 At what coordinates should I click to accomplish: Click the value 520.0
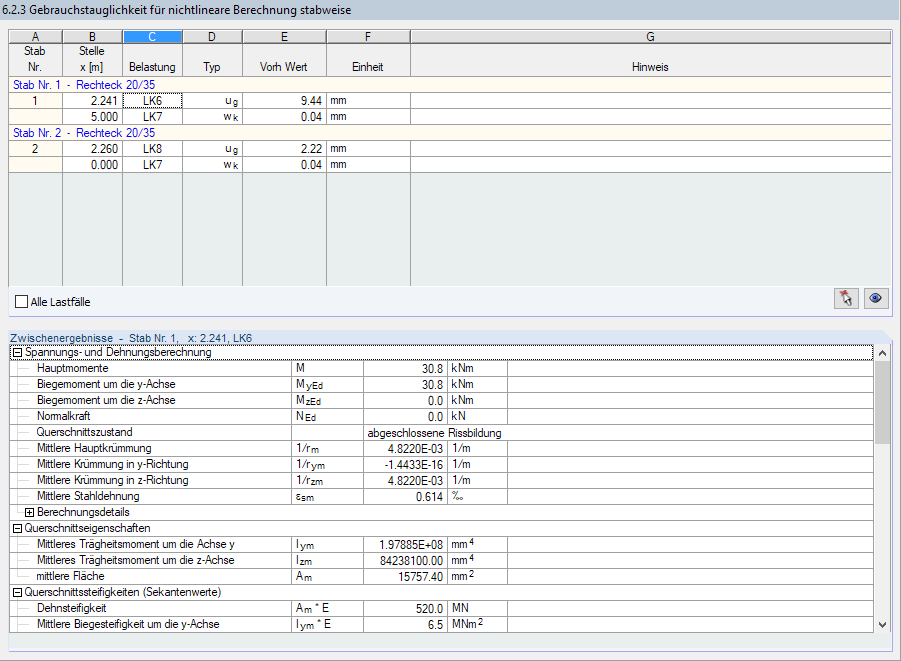pos(429,608)
